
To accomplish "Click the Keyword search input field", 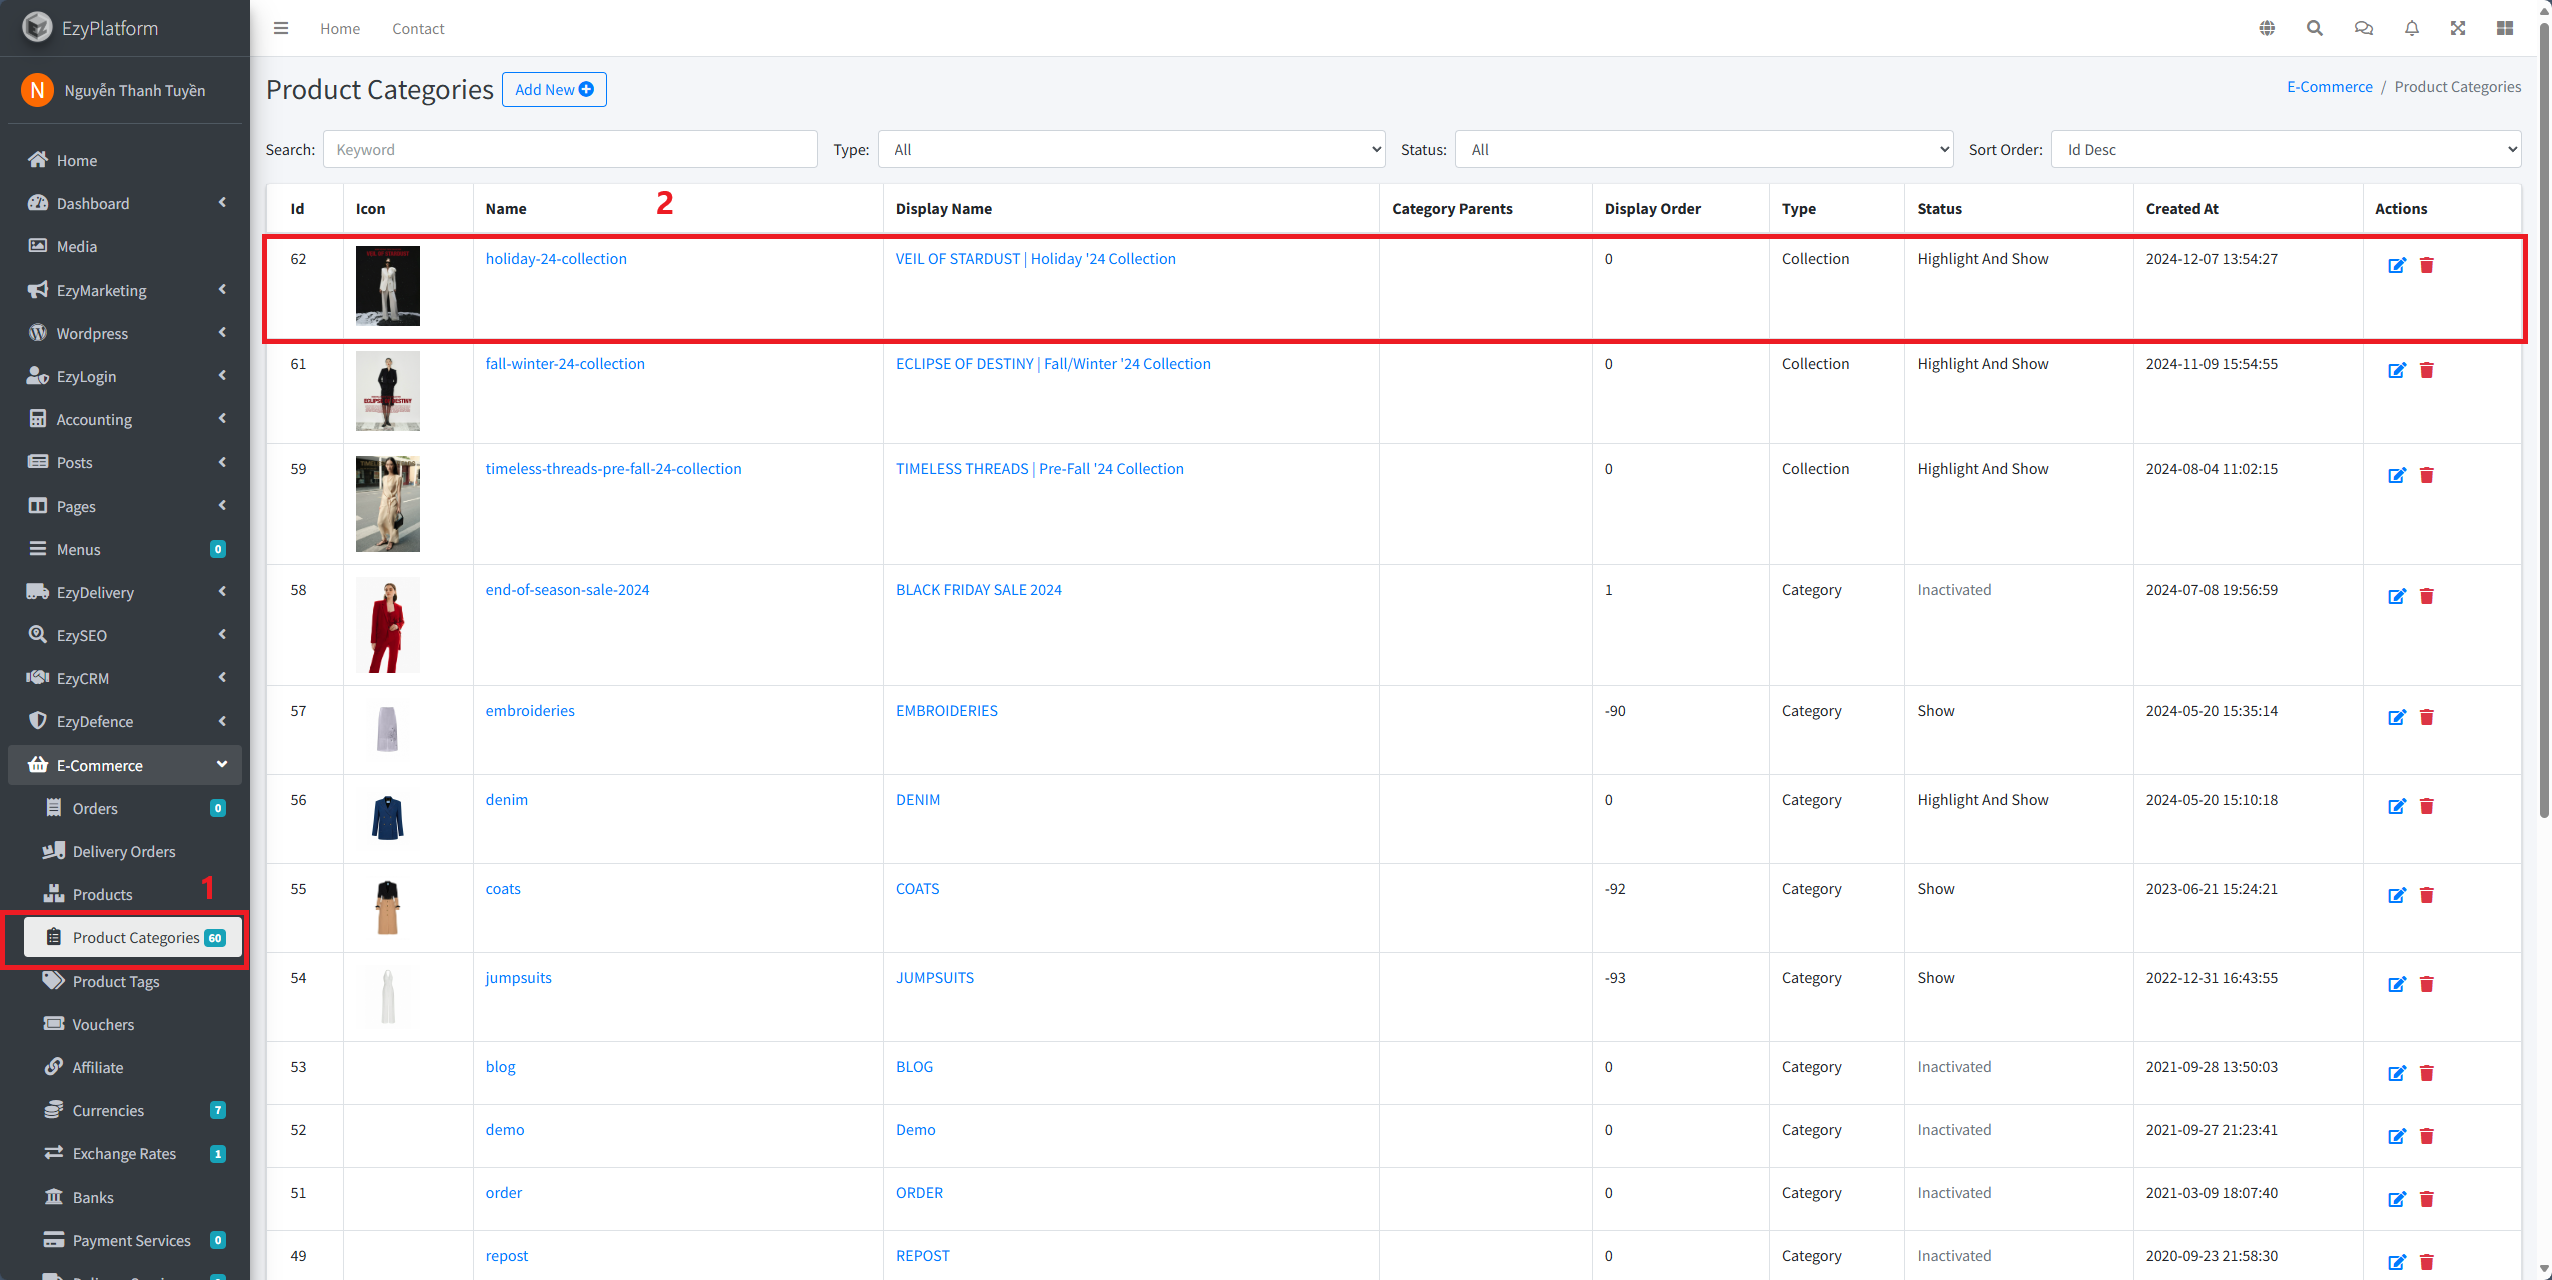I will [570, 149].
